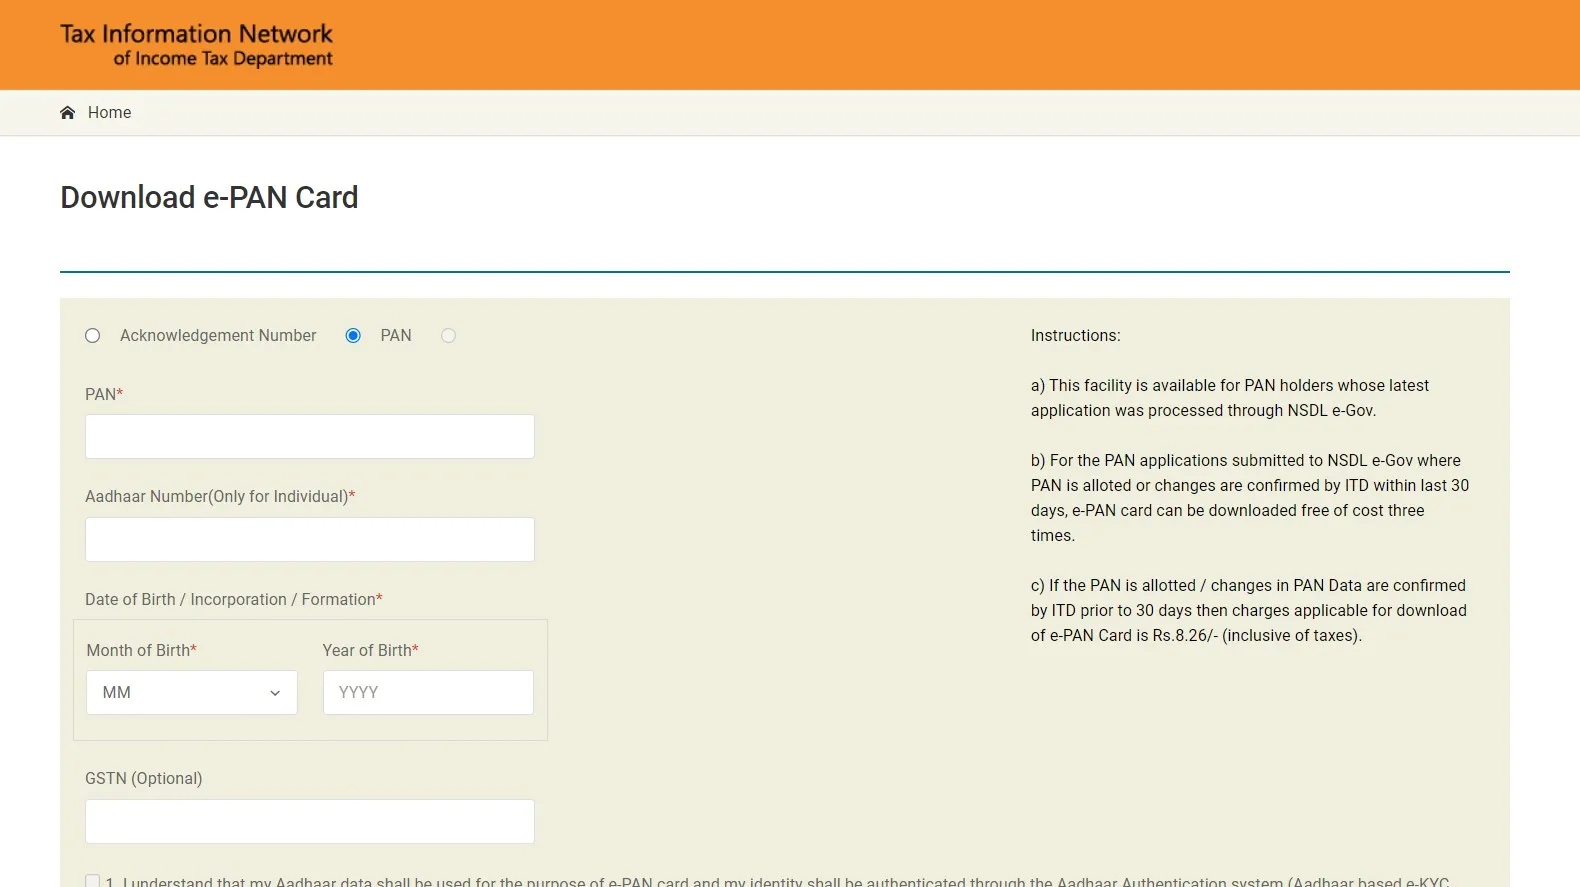Image resolution: width=1580 pixels, height=887 pixels.
Task: Select the PAN radio button
Action: (x=353, y=336)
